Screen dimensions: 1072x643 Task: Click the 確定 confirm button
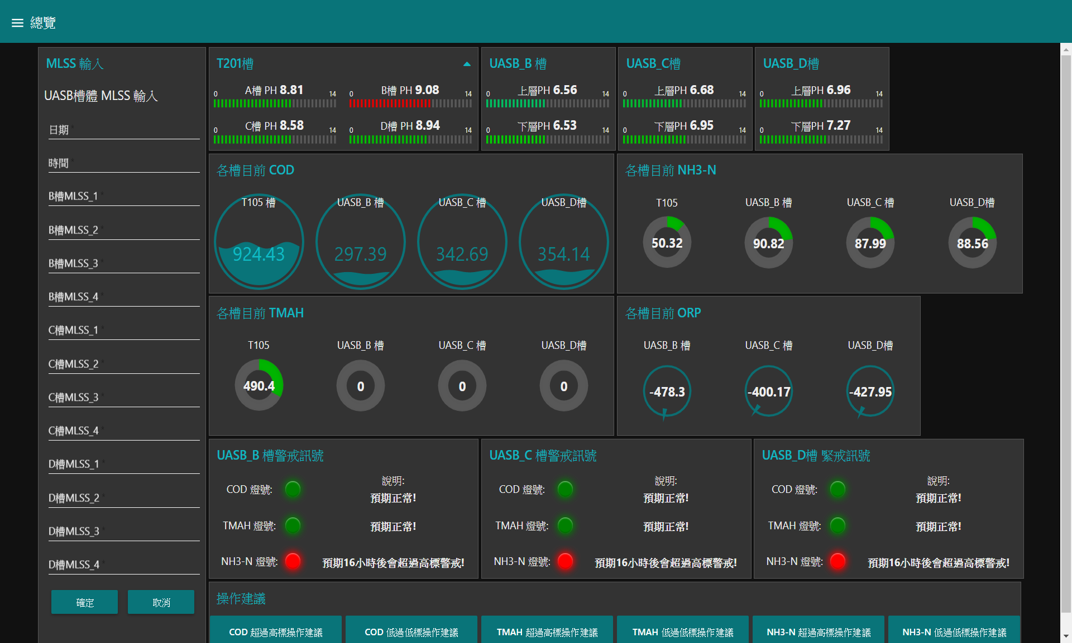[x=85, y=602]
